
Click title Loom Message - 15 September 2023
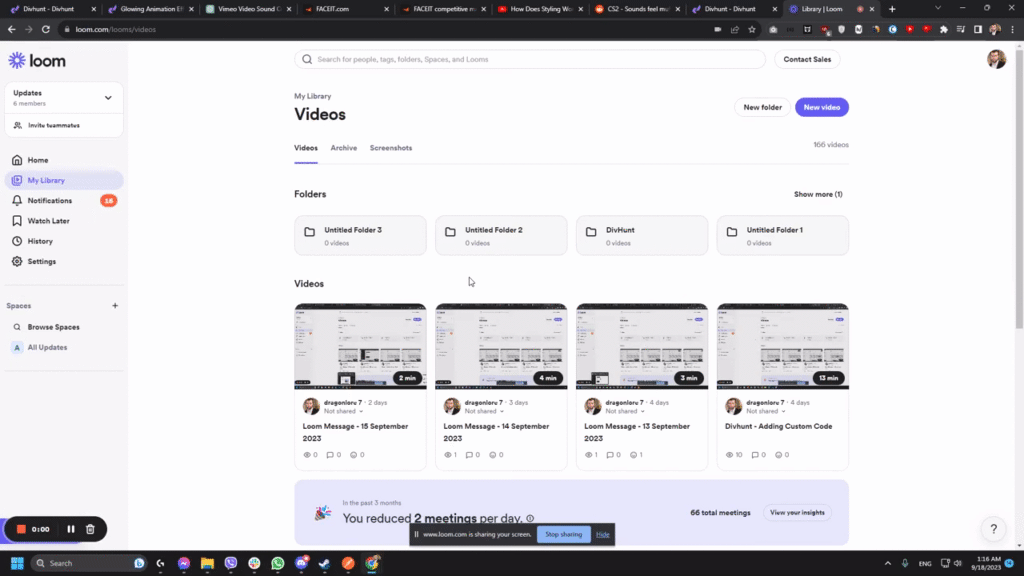pyautogui.click(x=355, y=432)
